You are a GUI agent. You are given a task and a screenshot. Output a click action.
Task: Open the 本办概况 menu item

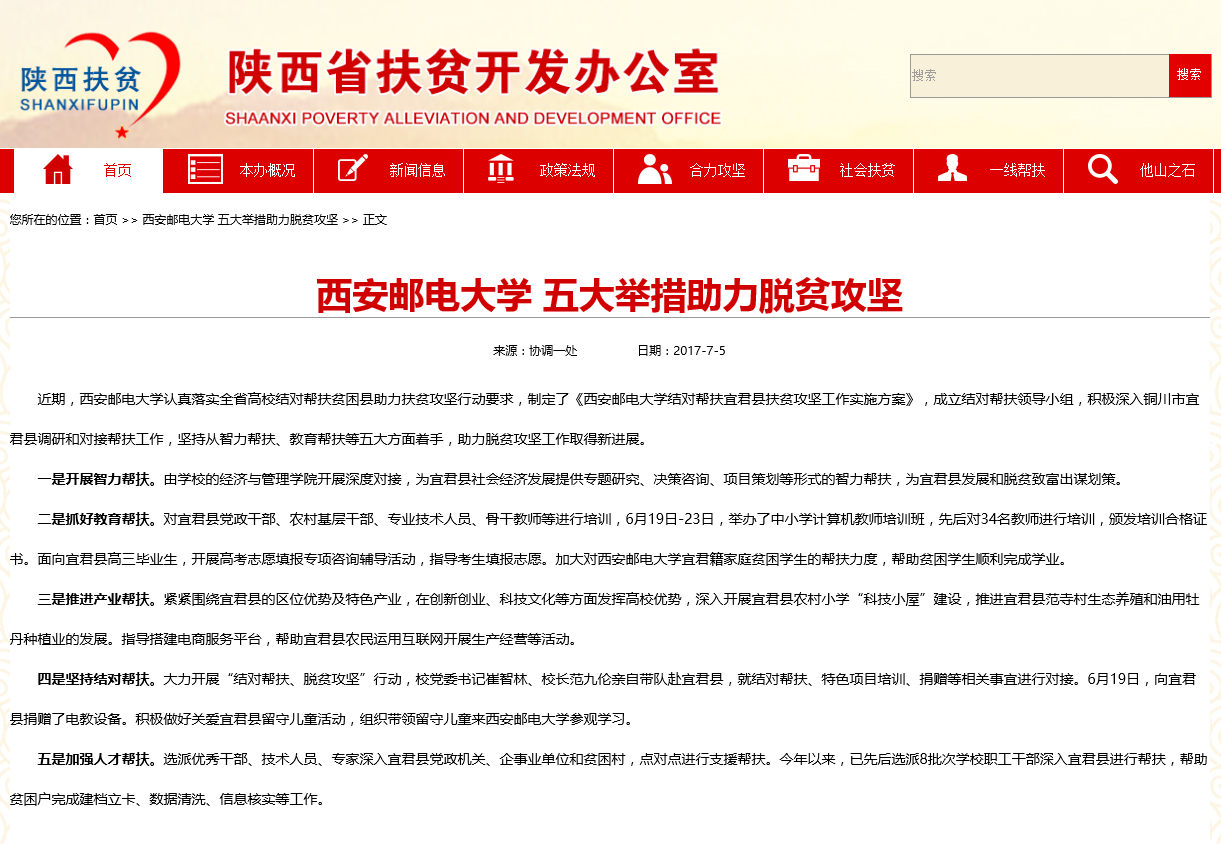pos(267,171)
